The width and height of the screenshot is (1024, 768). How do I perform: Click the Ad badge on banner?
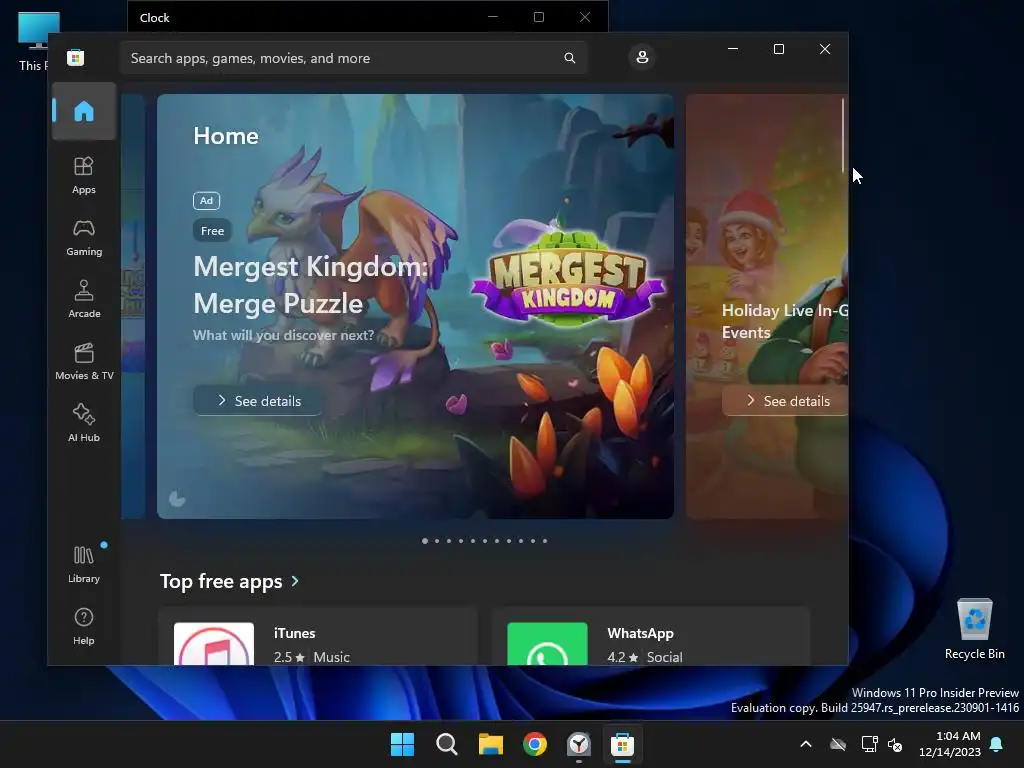tap(206, 200)
